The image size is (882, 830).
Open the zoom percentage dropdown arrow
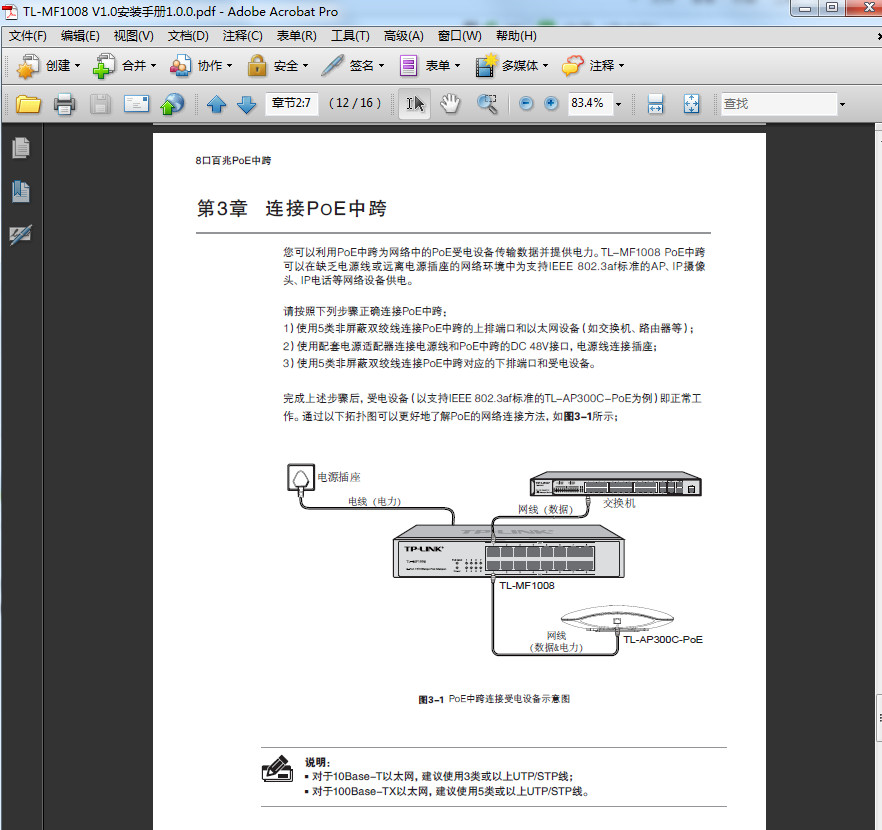[619, 104]
